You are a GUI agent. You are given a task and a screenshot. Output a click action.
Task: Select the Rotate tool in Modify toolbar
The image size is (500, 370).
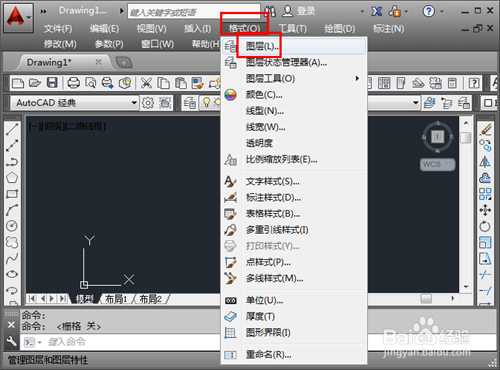(485, 226)
